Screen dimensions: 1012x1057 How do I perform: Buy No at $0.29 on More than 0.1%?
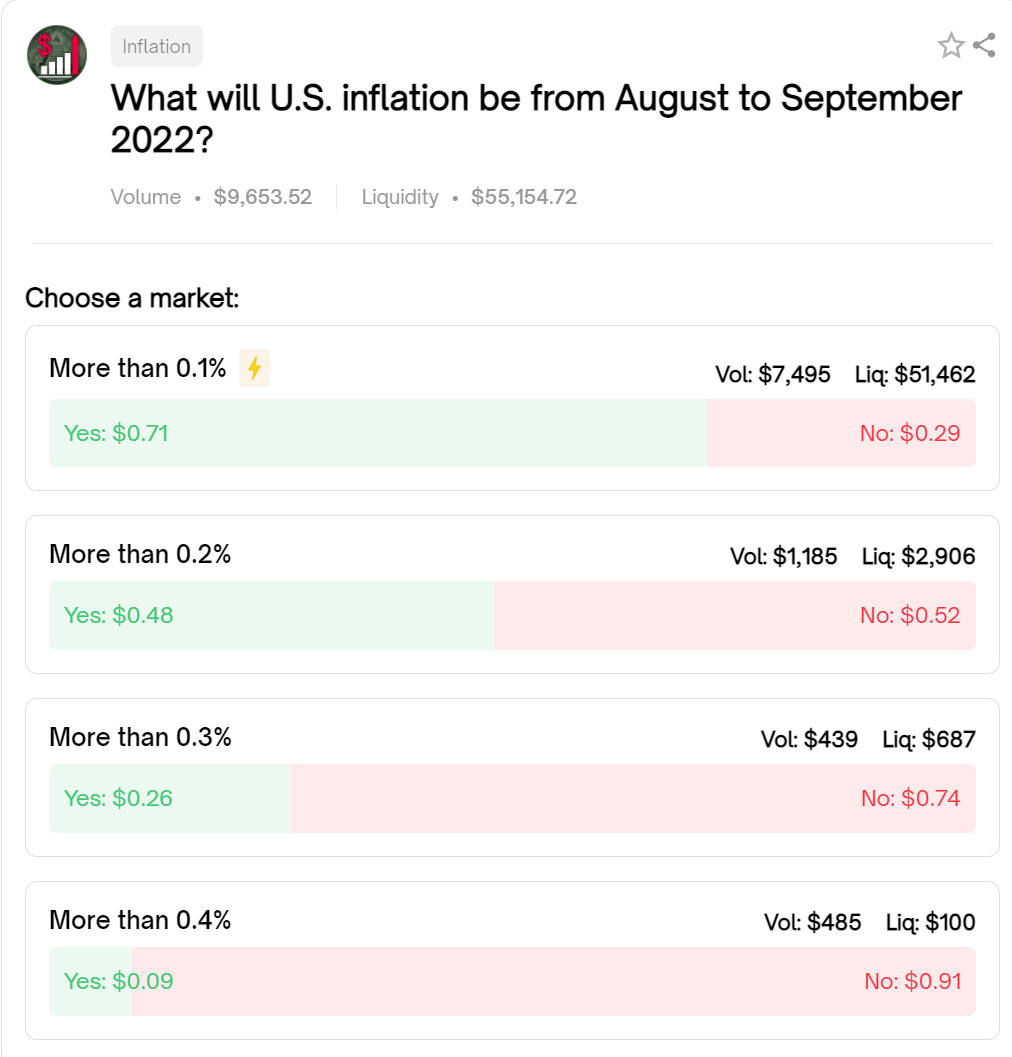[909, 433]
